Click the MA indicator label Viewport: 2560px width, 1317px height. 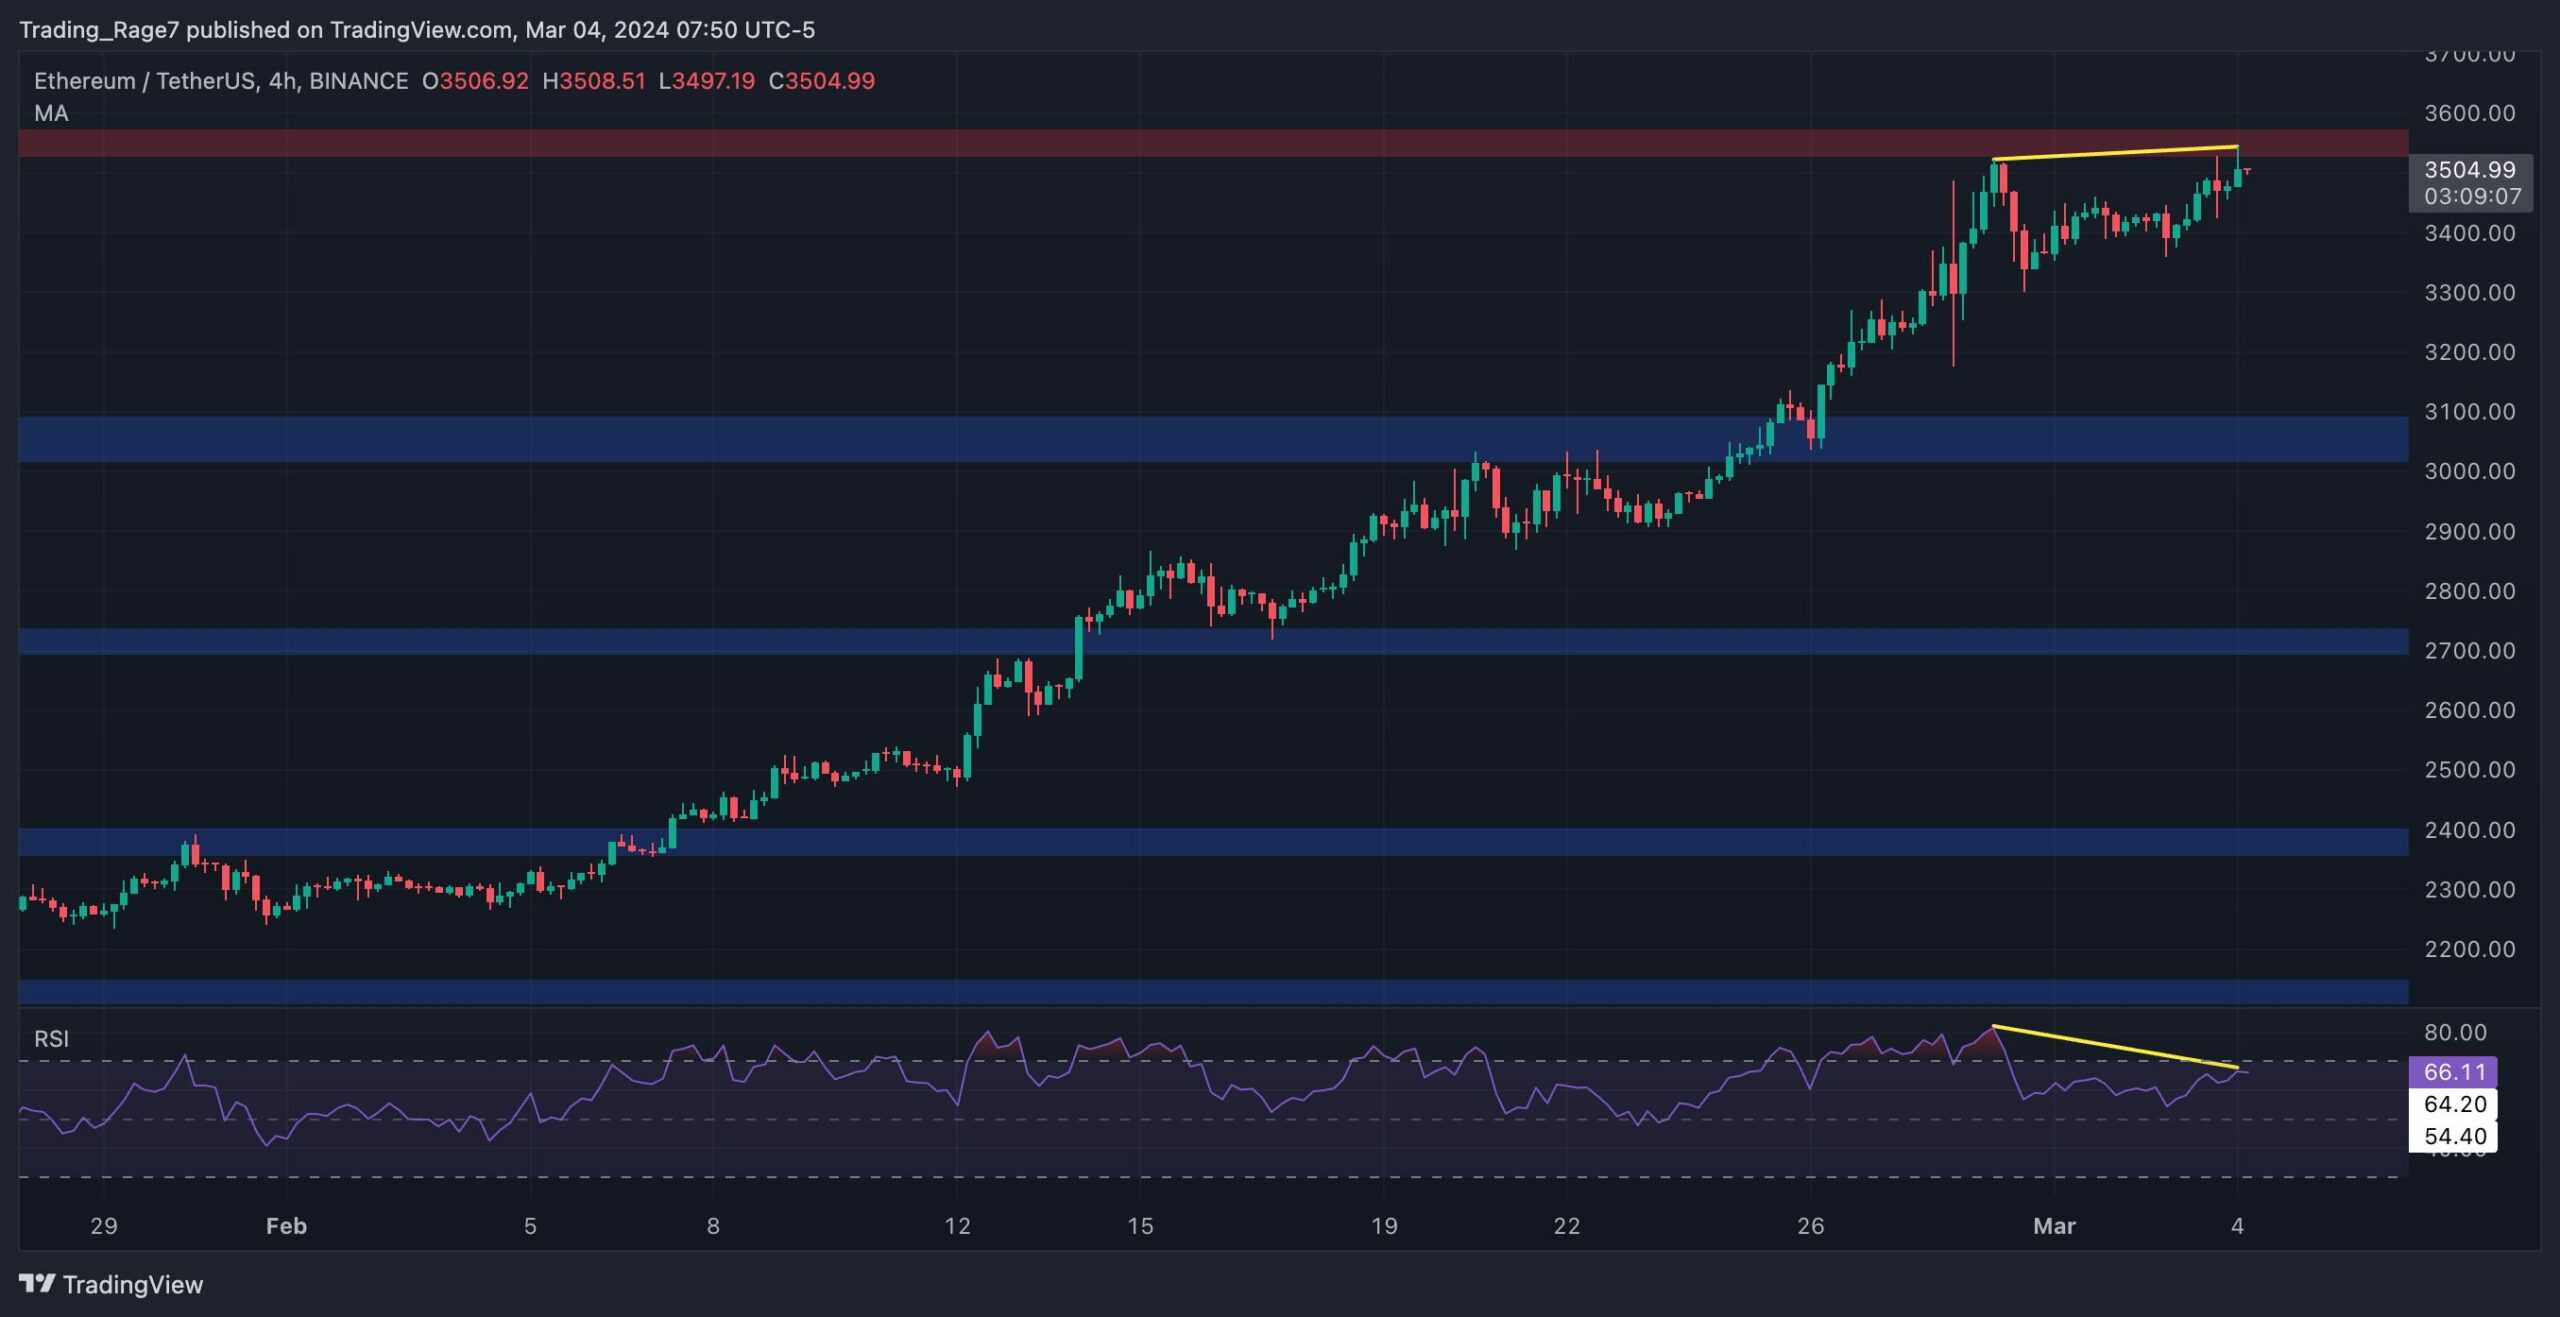click(x=51, y=113)
